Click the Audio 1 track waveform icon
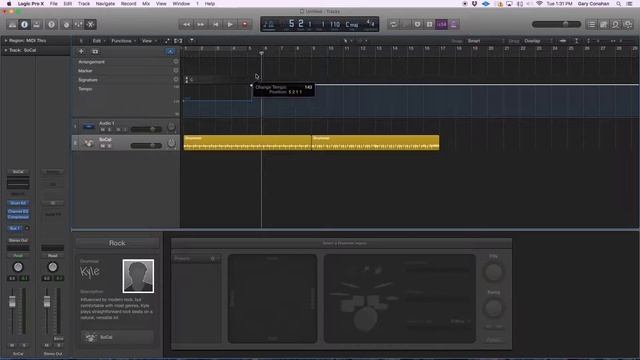Screen dimensions: 640x360 (89, 127)
